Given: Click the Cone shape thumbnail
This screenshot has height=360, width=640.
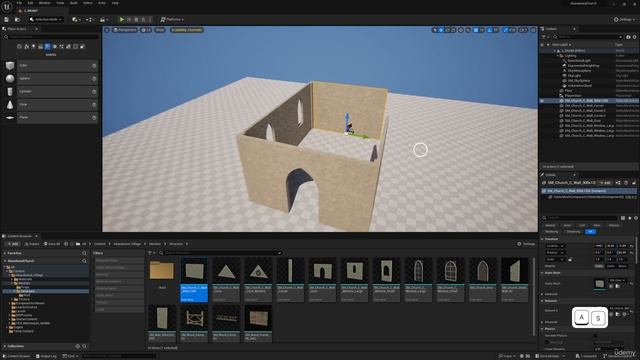Looking at the screenshot, I should click(10, 104).
